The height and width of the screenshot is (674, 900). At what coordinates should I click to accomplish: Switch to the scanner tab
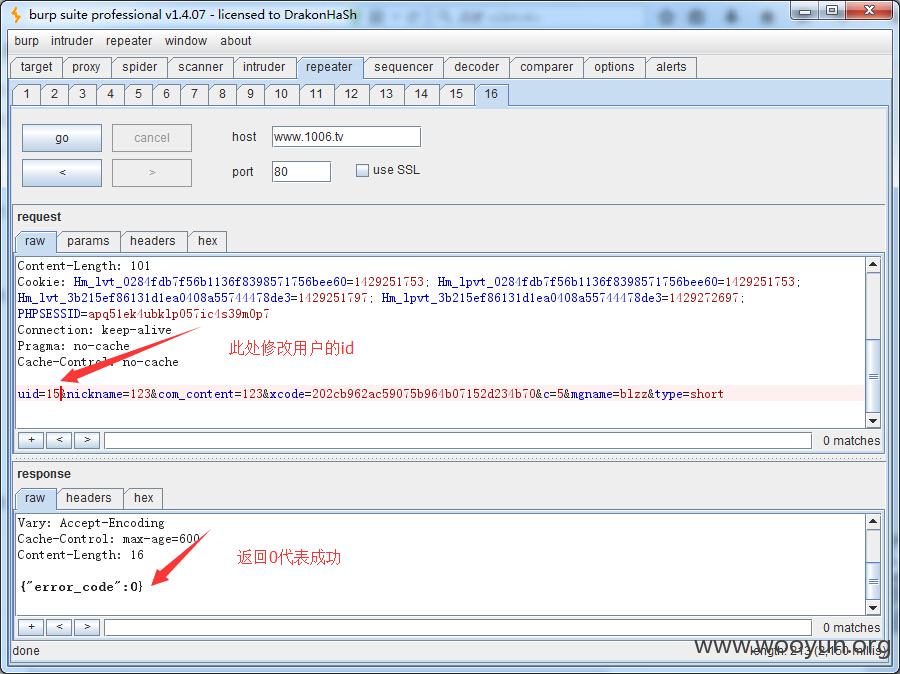(200, 67)
